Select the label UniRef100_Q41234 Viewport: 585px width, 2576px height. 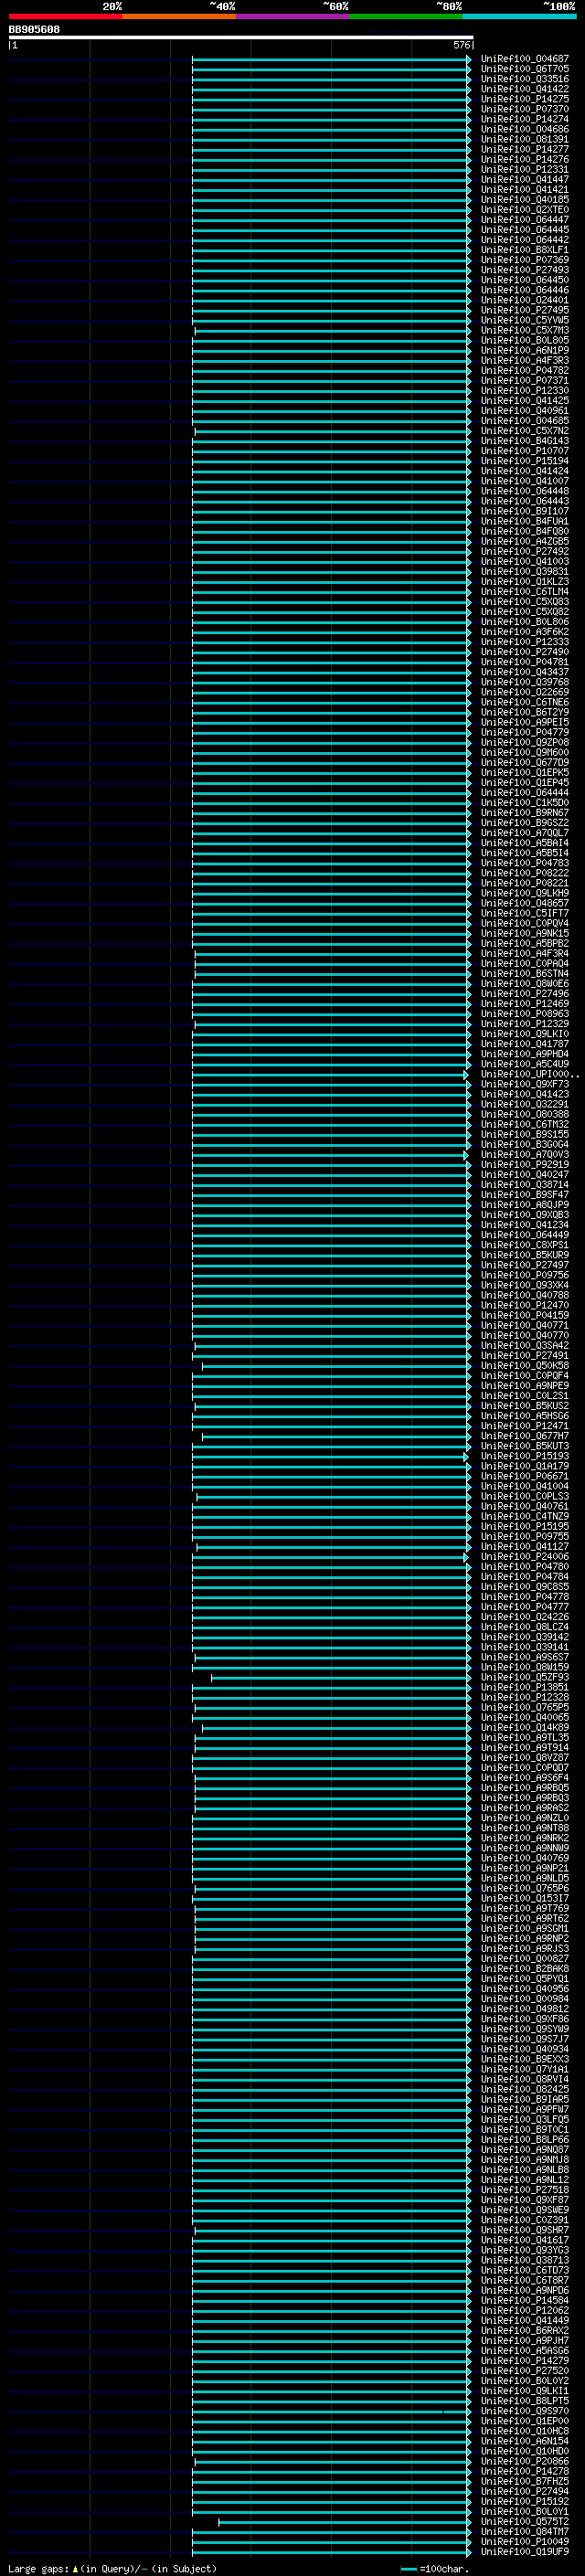pyautogui.click(x=525, y=1224)
